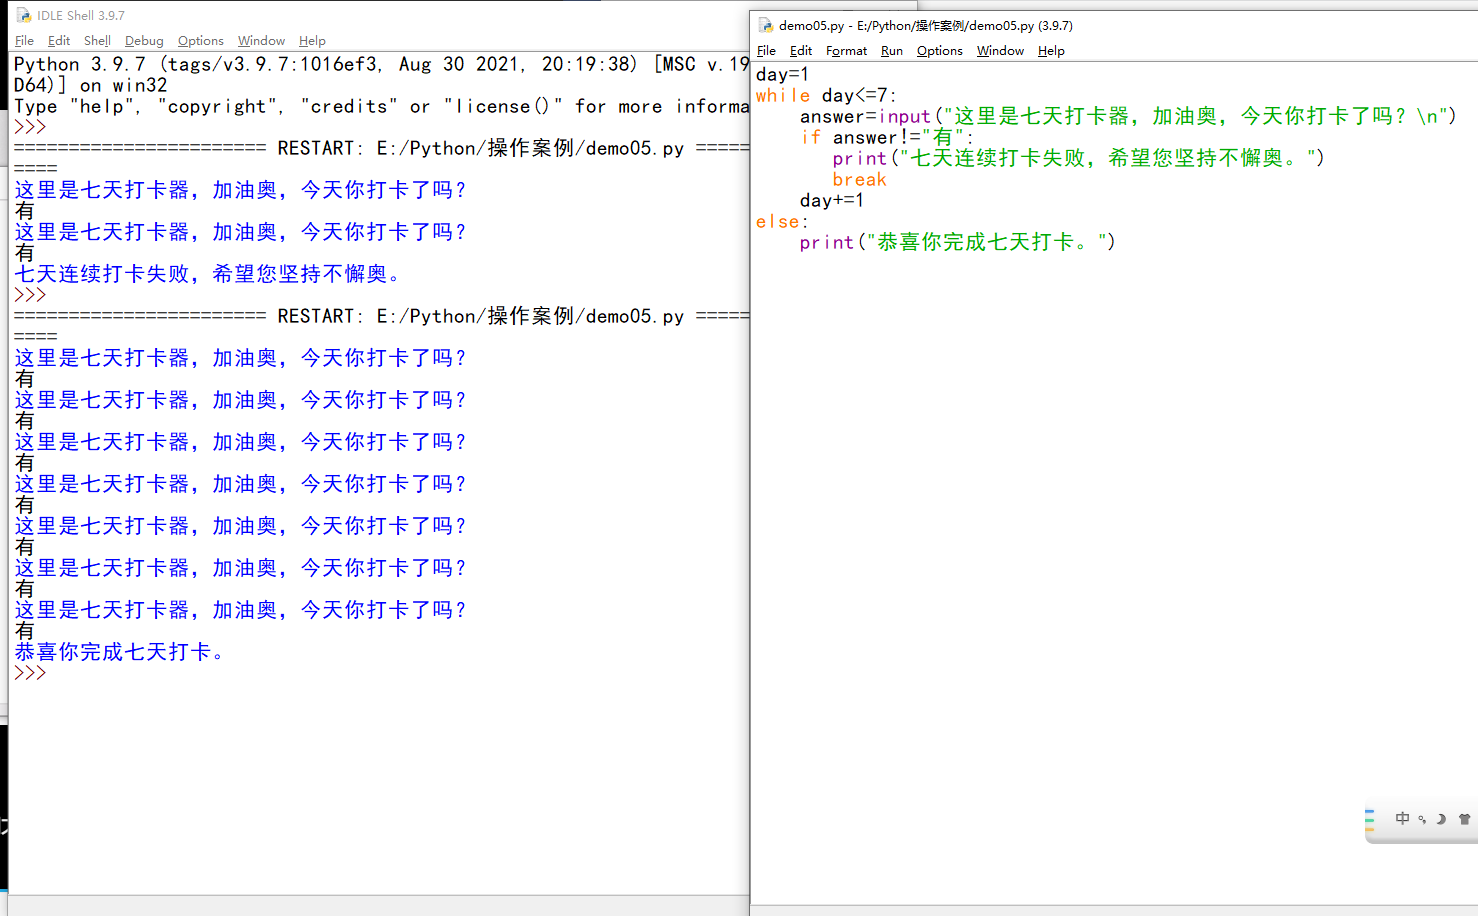
Task: Open Help menu in IDLE Shell window
Action: click(312, 41)
